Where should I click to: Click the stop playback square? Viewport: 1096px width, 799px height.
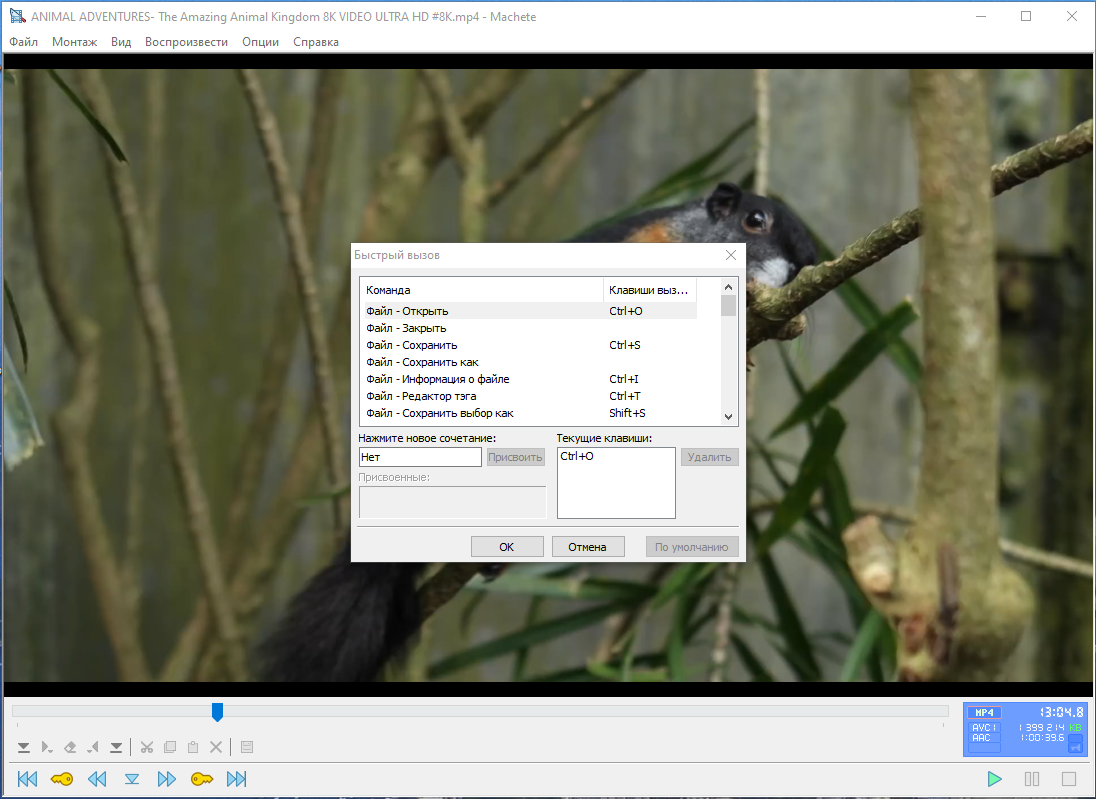1069,779
